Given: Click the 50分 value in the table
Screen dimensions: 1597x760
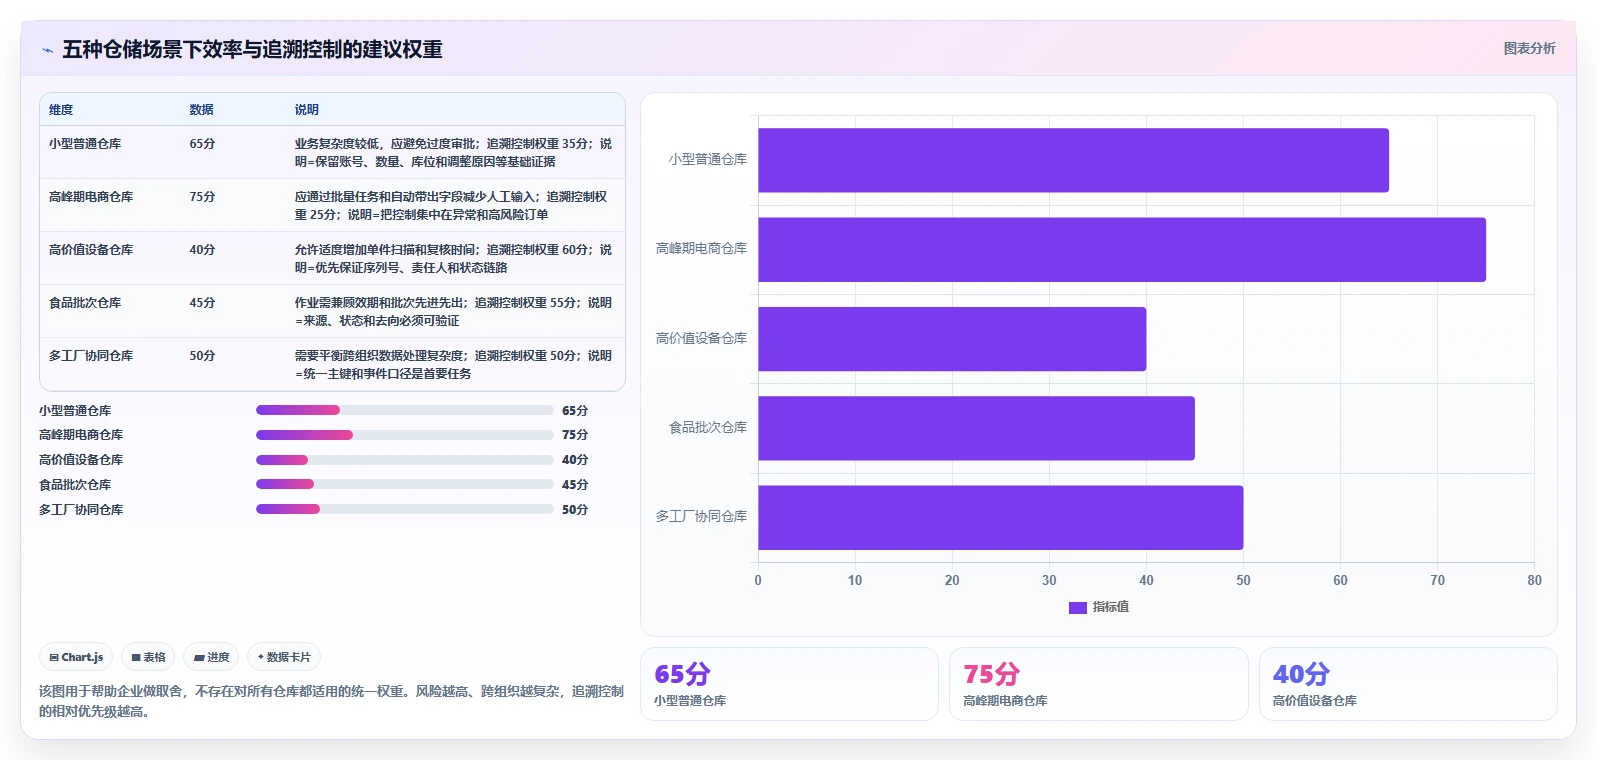Looking at the screenshot, I should tap(202, 356).
